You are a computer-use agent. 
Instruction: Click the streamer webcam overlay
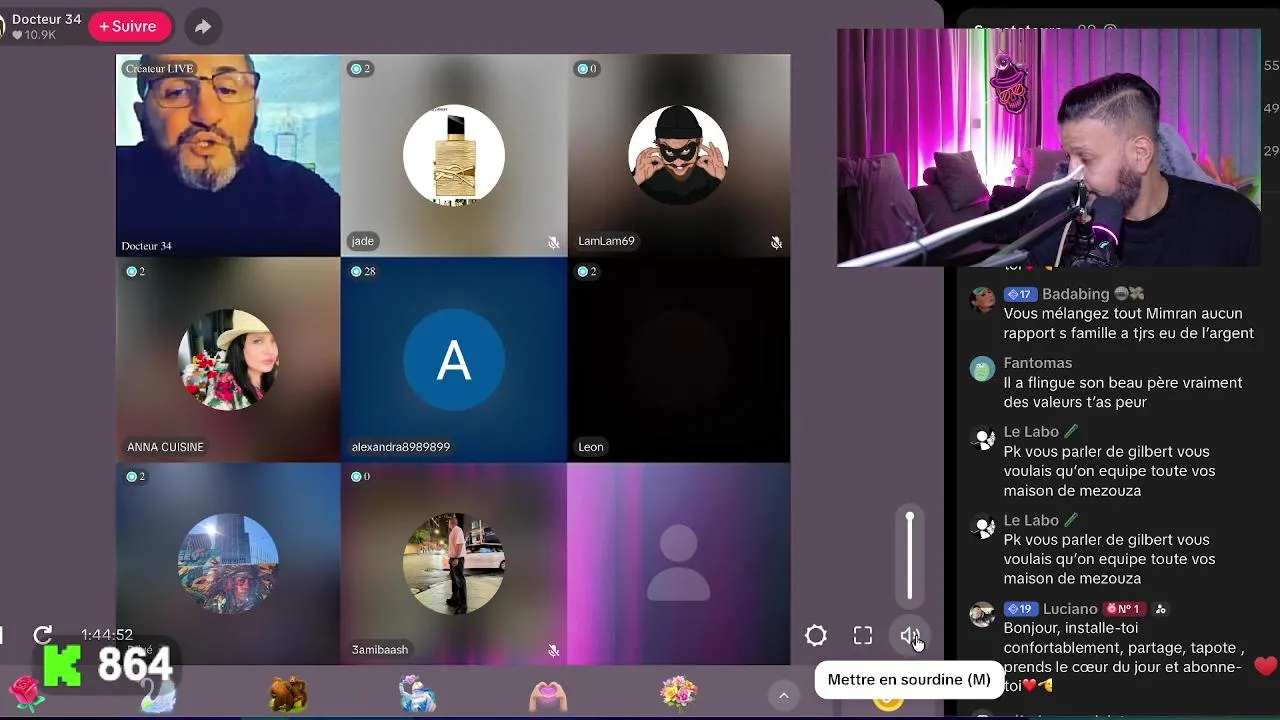(x=1048, y=148)
